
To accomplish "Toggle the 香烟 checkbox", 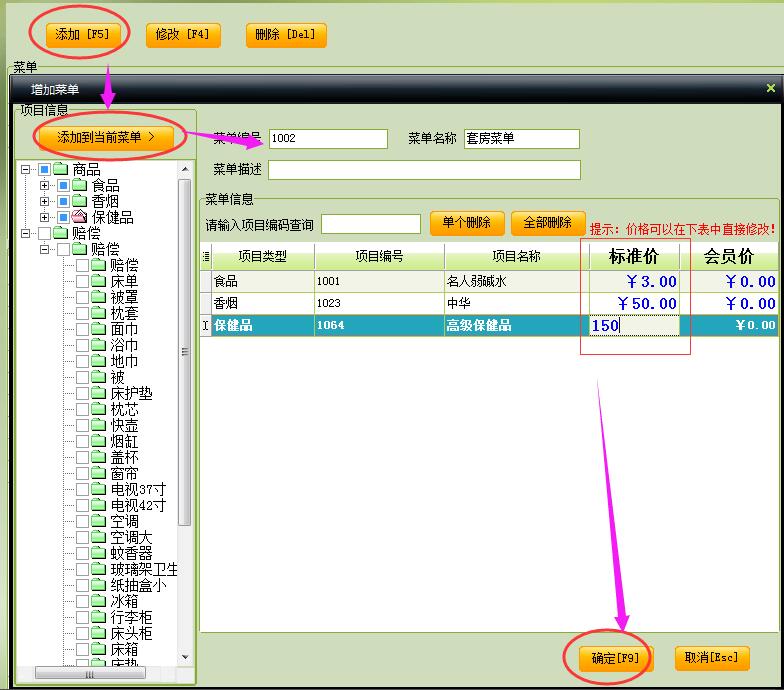I will click(64, 202).
